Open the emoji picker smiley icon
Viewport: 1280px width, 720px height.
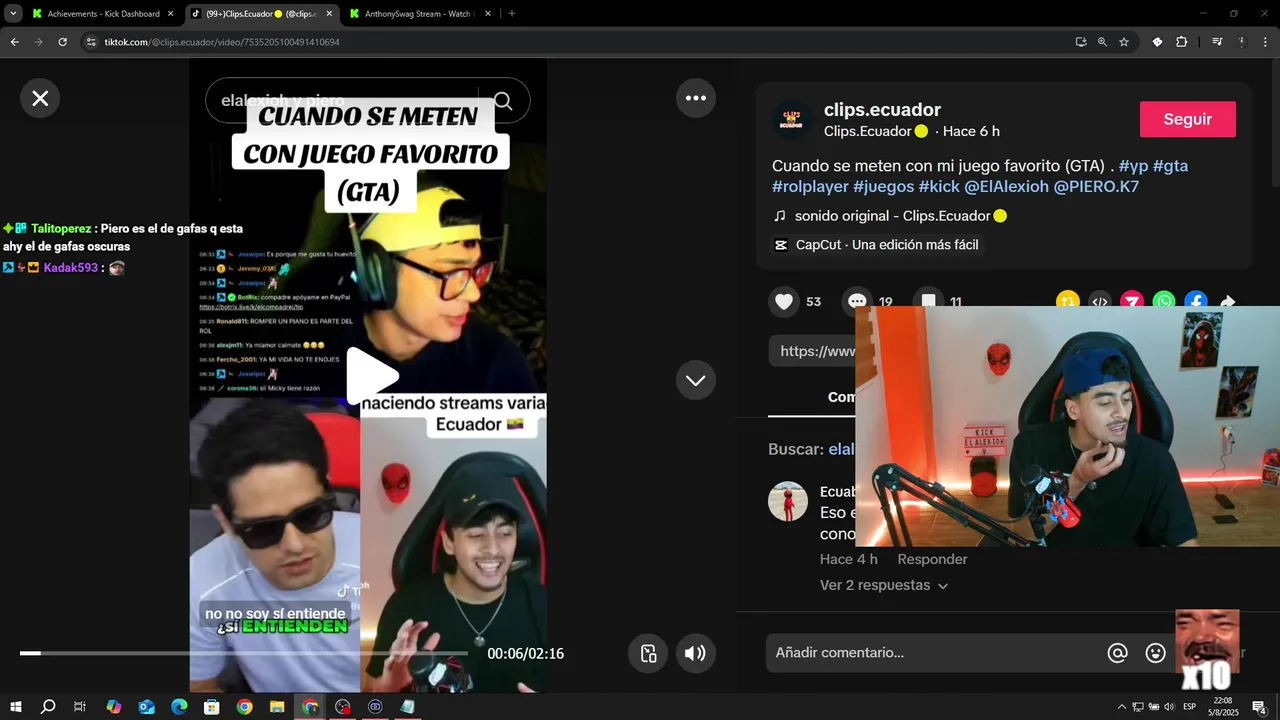[x=1156, y=653]
